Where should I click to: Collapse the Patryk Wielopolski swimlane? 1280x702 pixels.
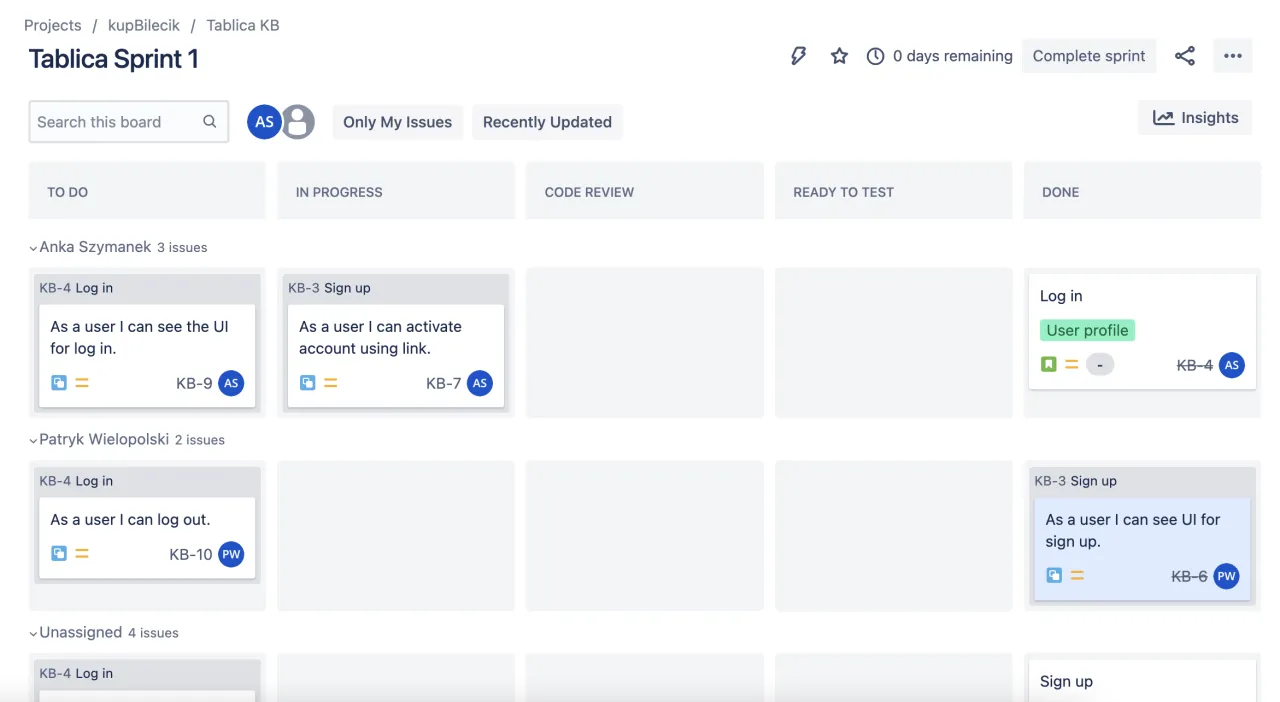click(33, 440)
